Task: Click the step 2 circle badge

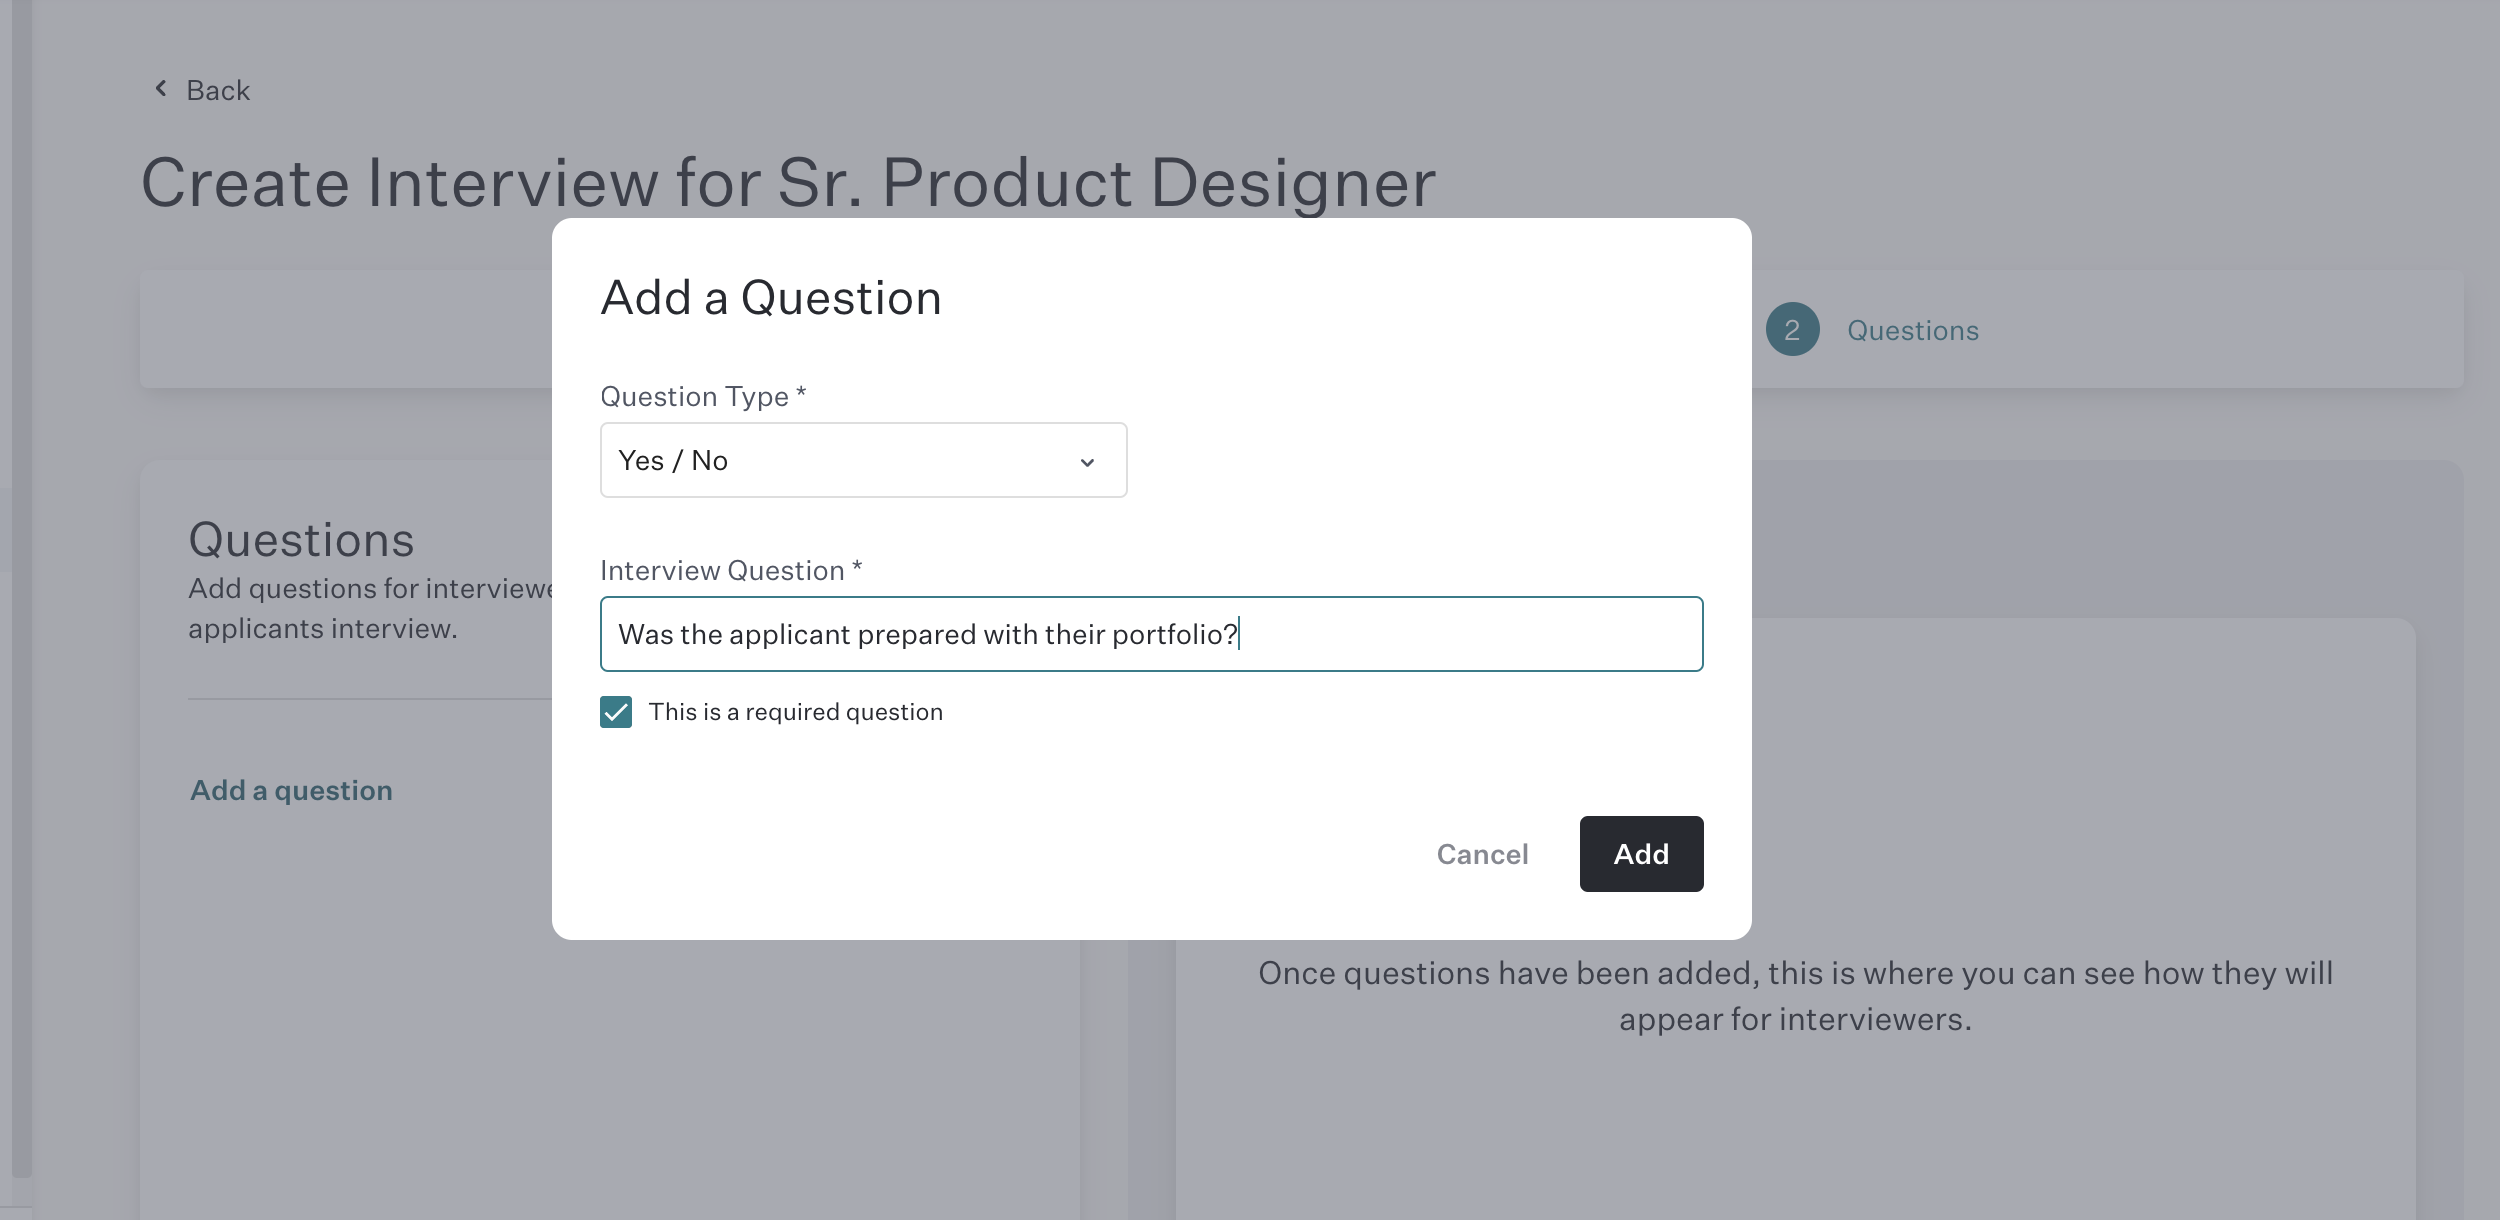Action: click(x=1792, y=330)
